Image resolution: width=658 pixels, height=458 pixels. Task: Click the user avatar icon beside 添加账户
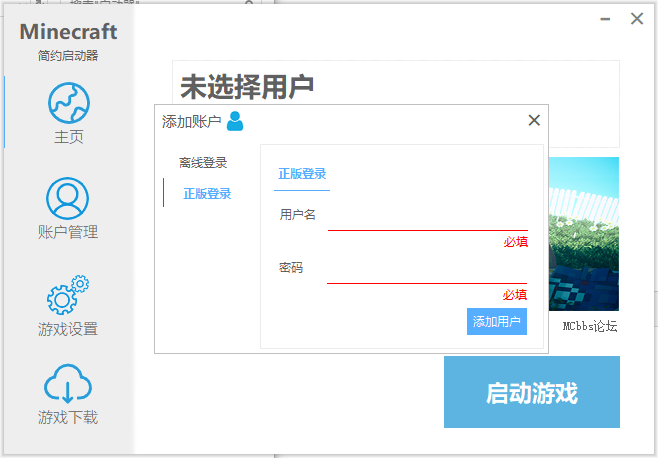pyautogui.click(x=235, y=121)
